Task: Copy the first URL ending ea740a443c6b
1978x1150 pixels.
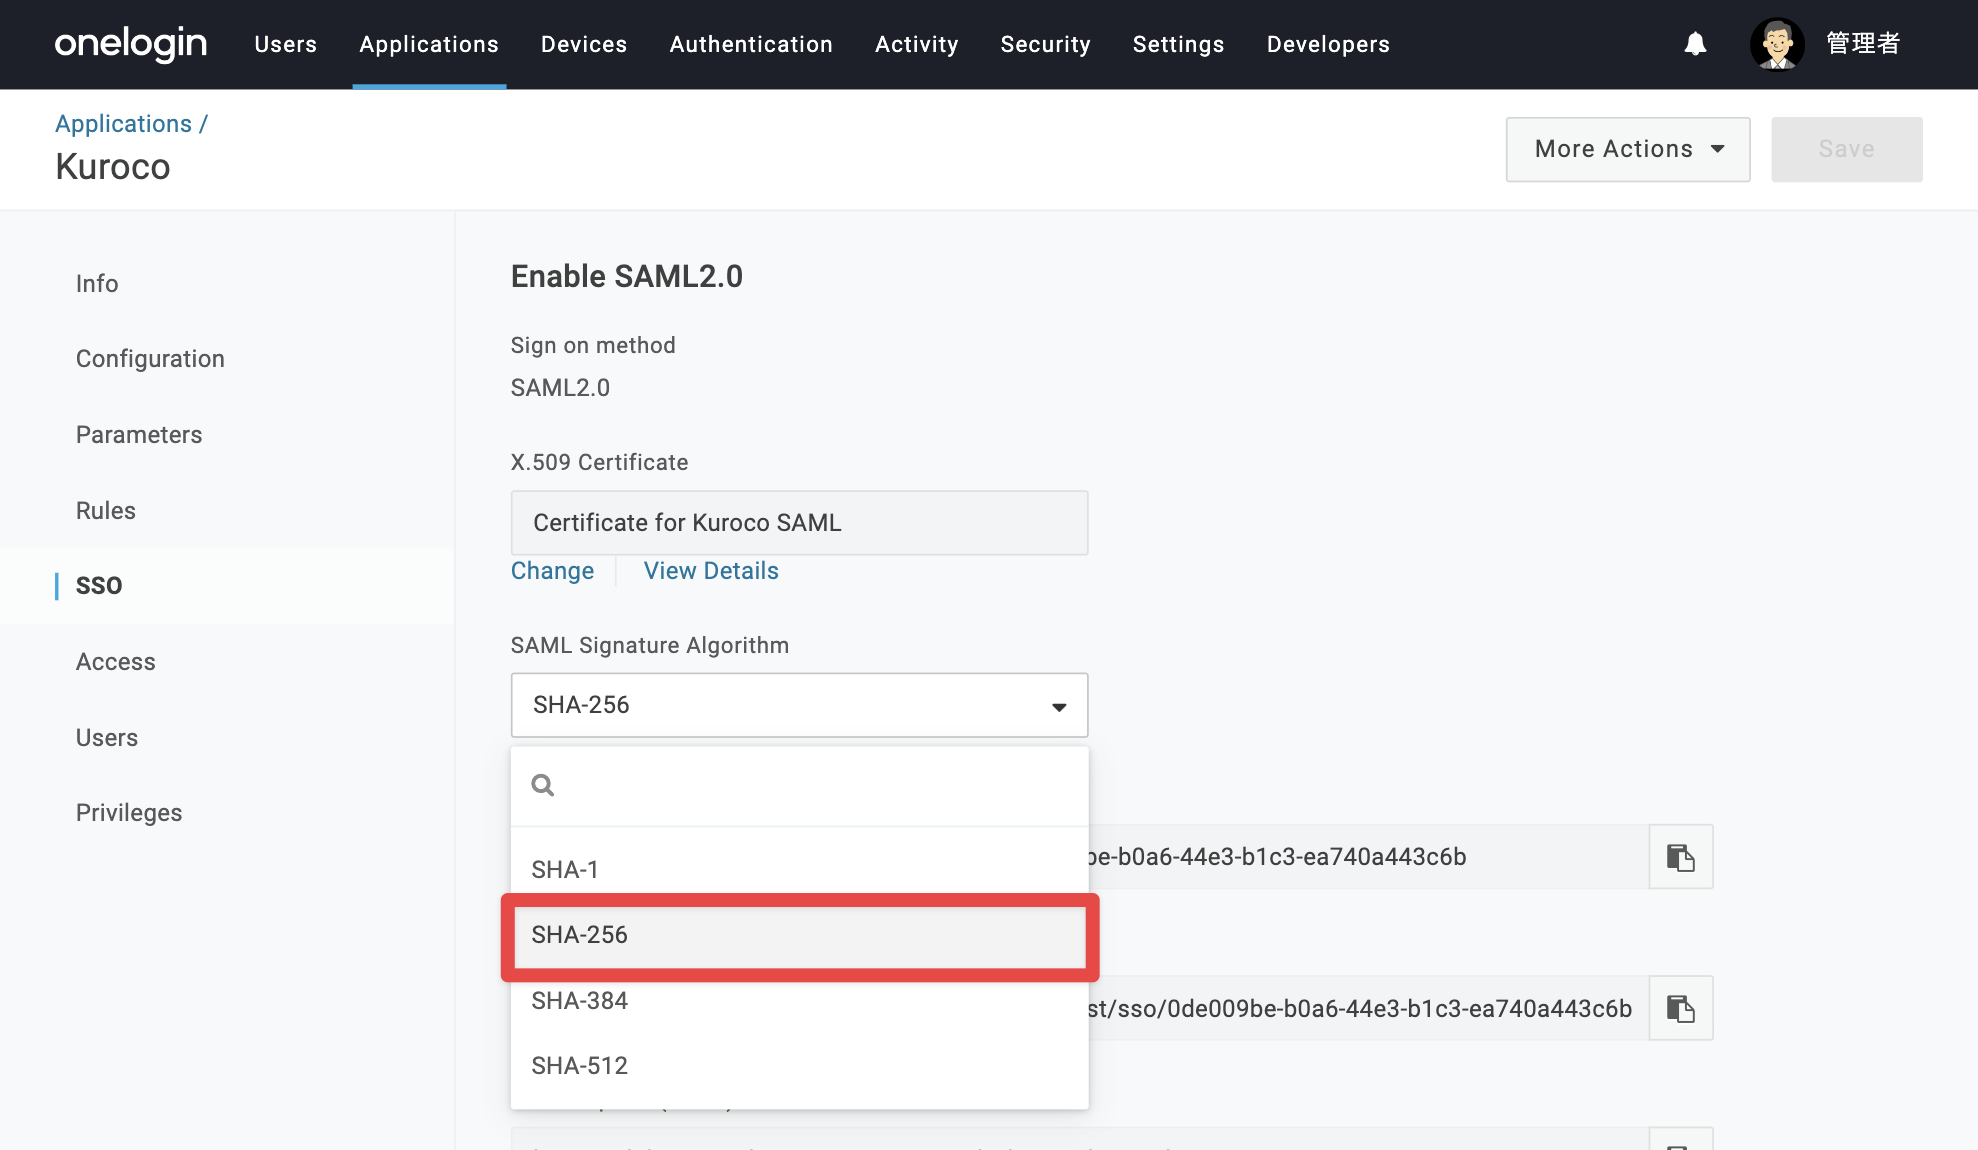Action: pos(1681,857)
